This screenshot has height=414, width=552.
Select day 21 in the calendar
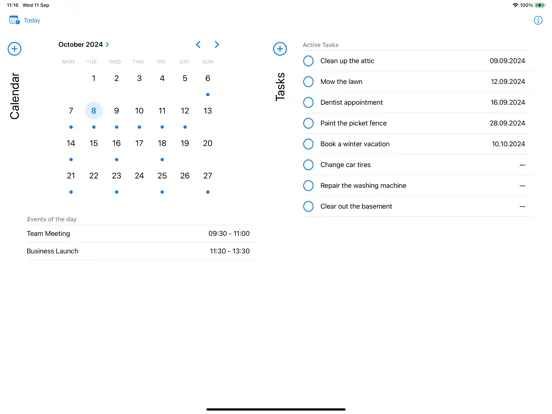(x=71, y=176)
